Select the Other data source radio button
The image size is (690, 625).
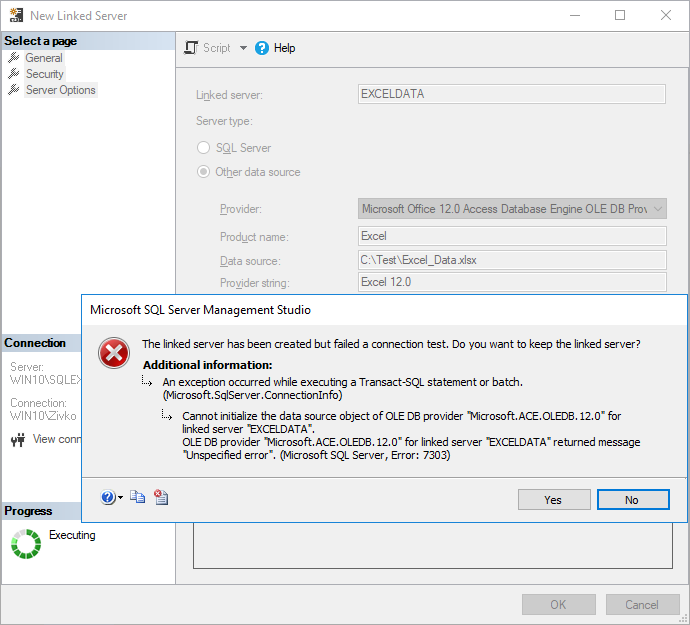tap(203, 172)
